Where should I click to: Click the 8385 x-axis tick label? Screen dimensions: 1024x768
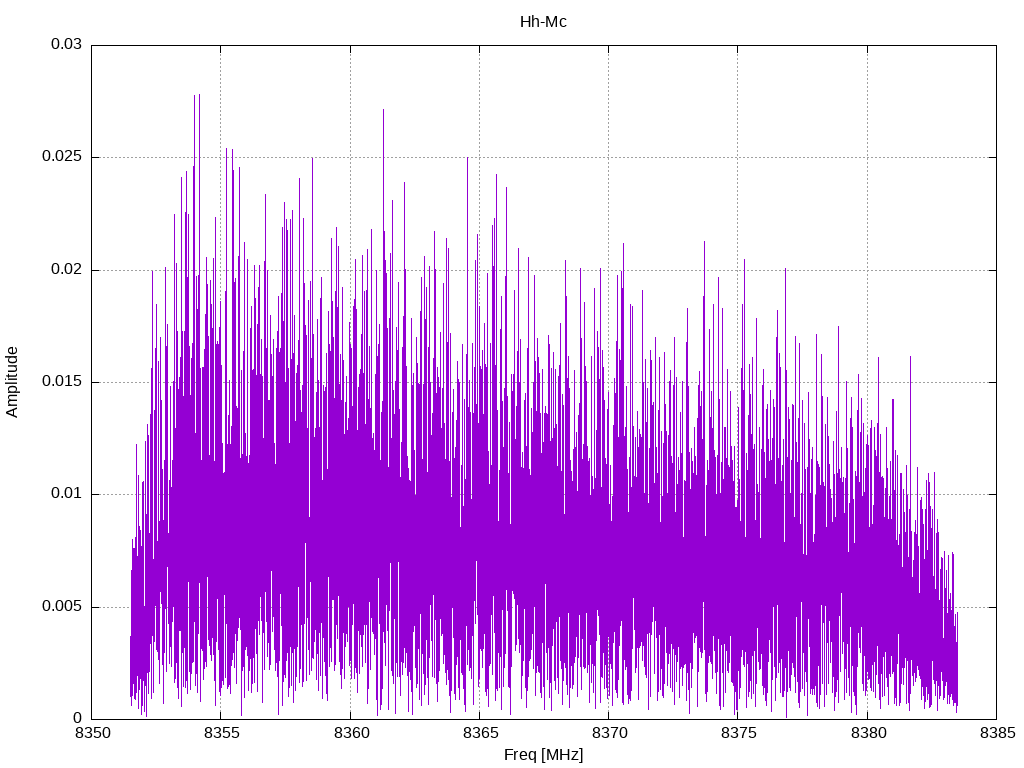click(997, 733)
